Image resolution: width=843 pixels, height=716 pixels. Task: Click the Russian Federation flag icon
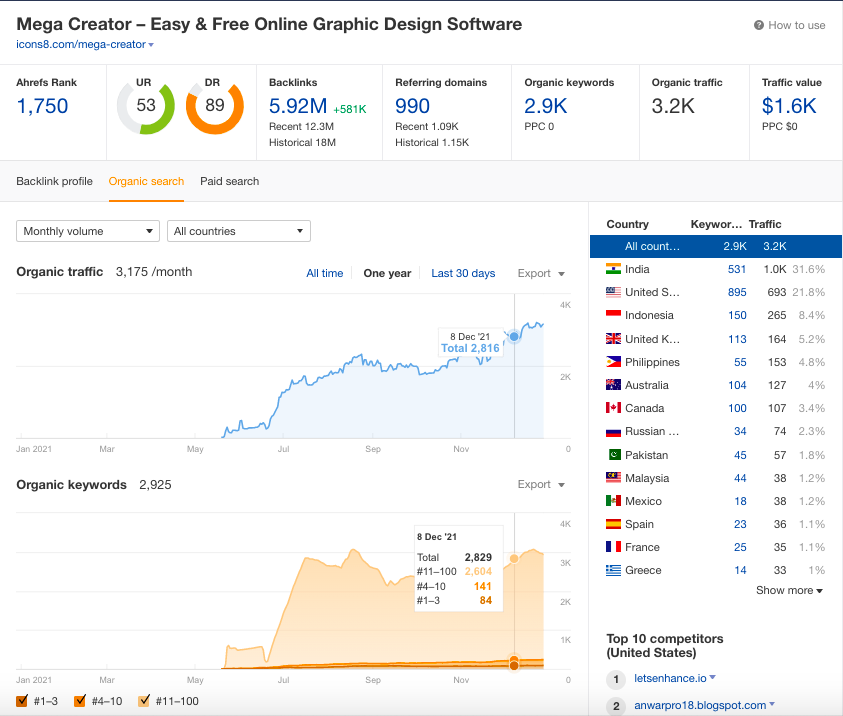(x=613, y=431)
